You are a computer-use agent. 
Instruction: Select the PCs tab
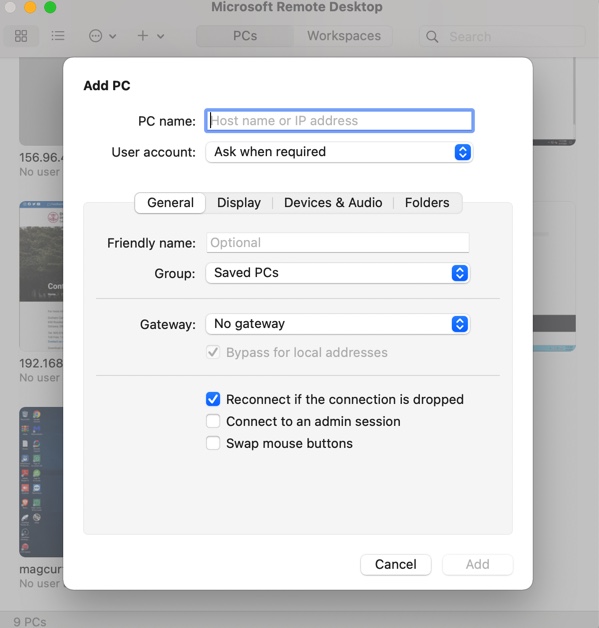[245, 36]
